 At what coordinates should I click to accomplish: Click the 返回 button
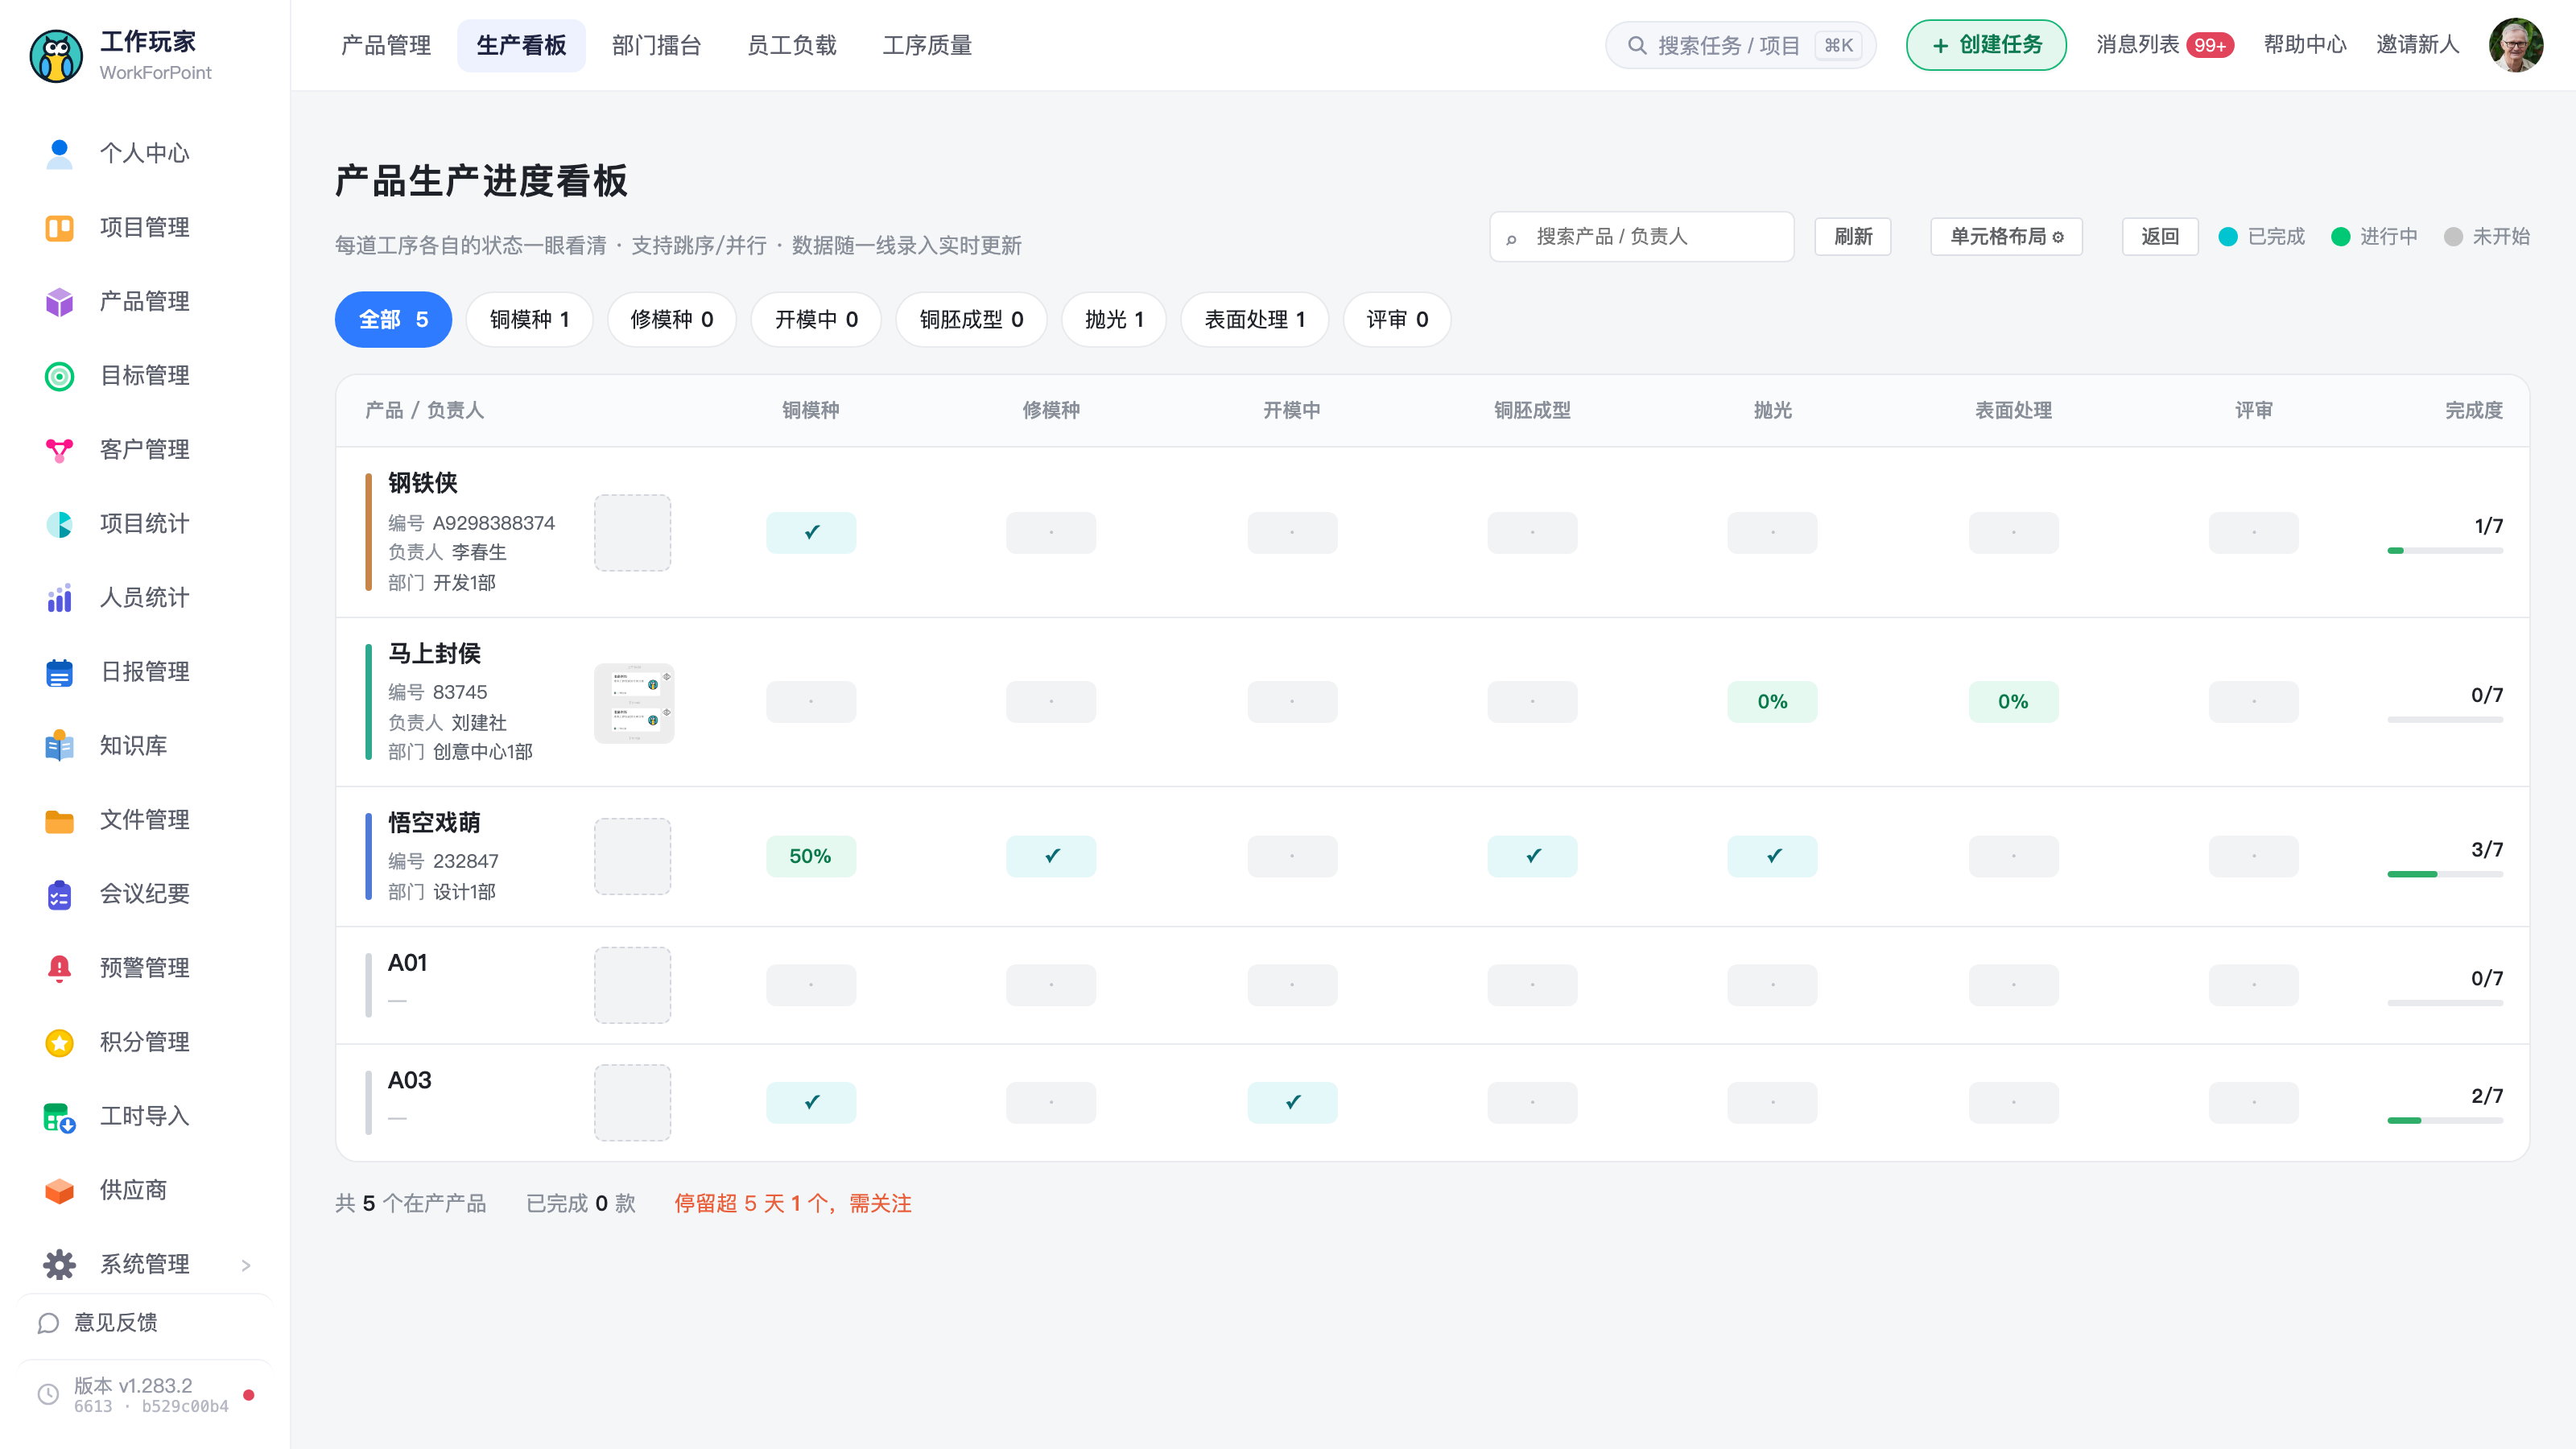click(2160, 237)
